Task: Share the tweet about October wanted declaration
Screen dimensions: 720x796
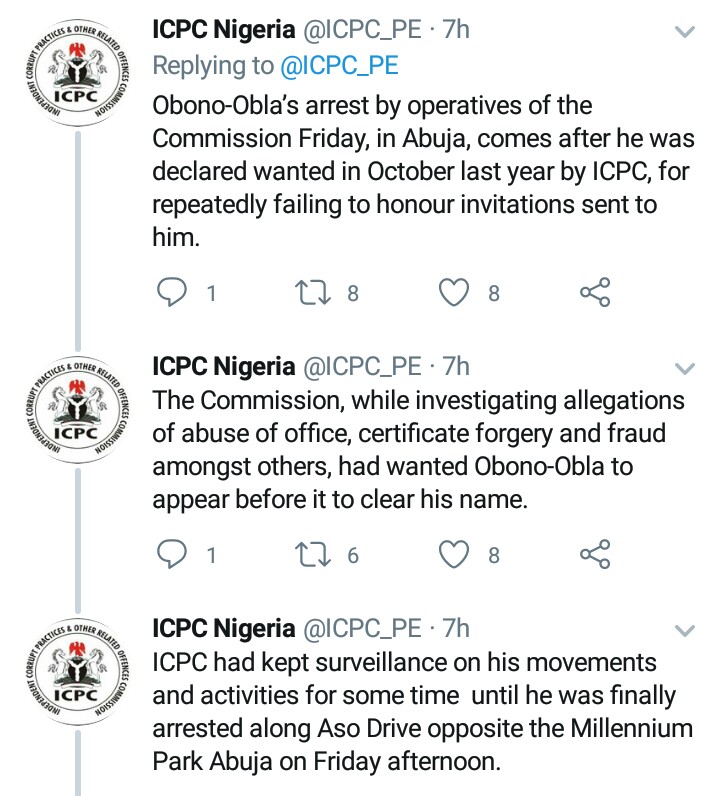Action: tap(595, 292)
